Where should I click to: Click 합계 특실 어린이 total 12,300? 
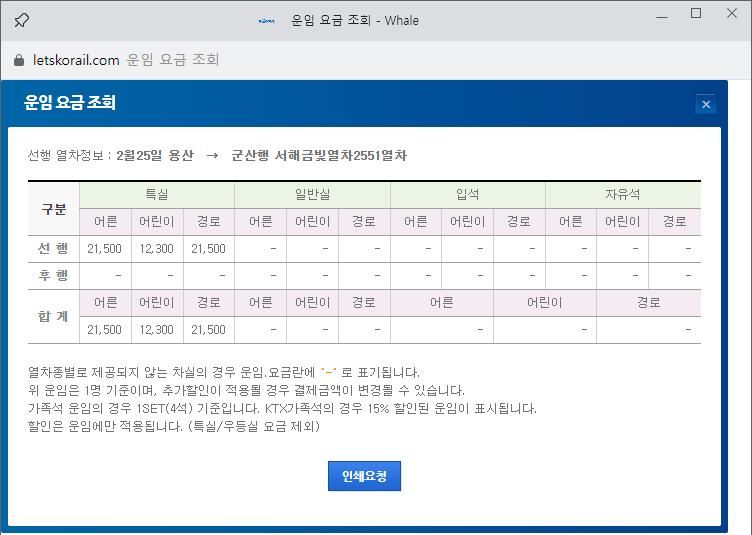[x=157, y=330]
